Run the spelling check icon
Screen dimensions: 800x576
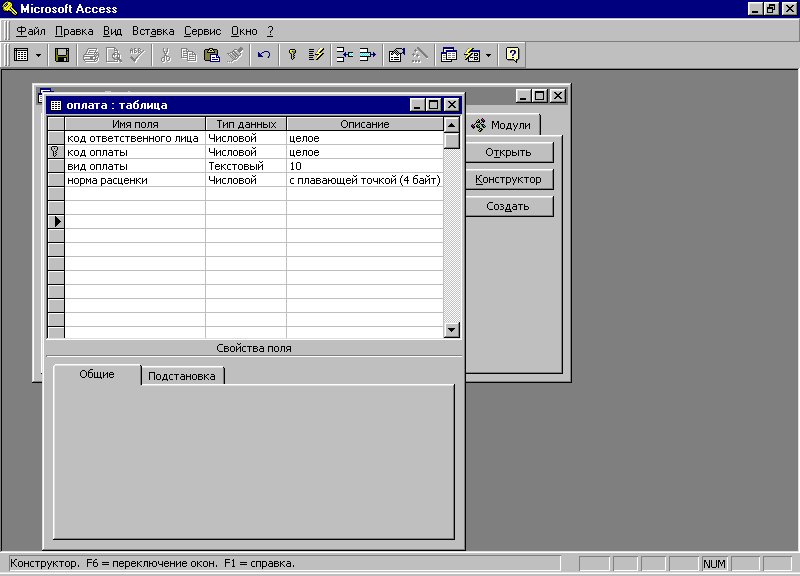137,55
